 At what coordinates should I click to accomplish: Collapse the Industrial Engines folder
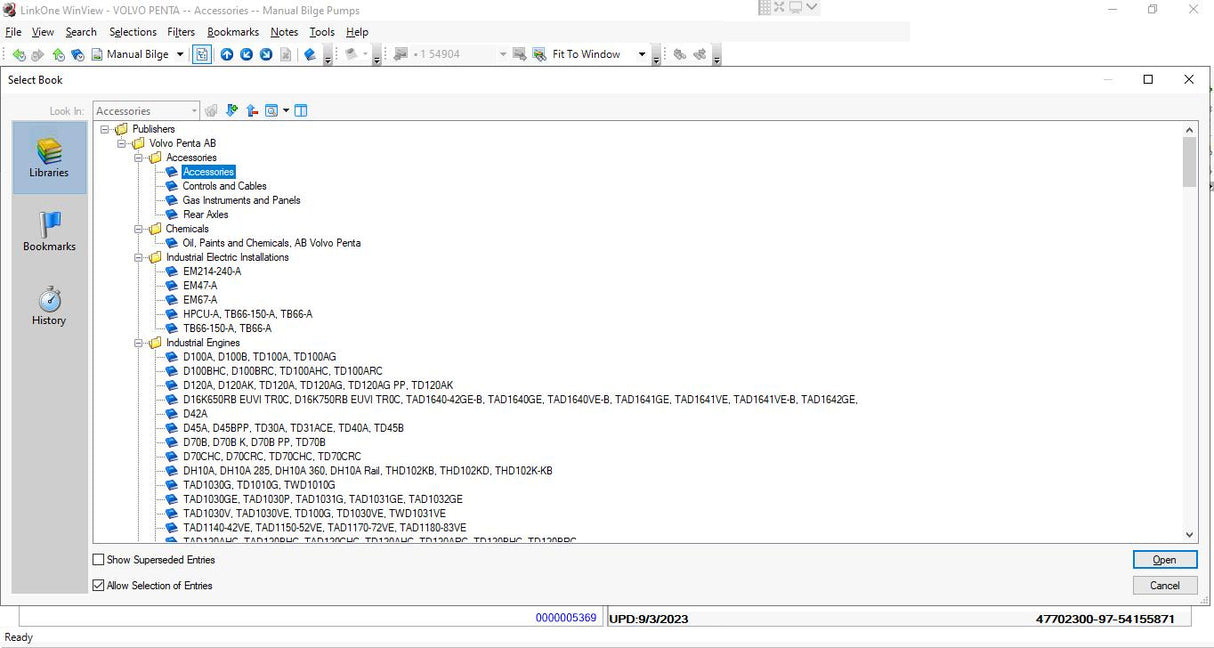pos(139,343)
